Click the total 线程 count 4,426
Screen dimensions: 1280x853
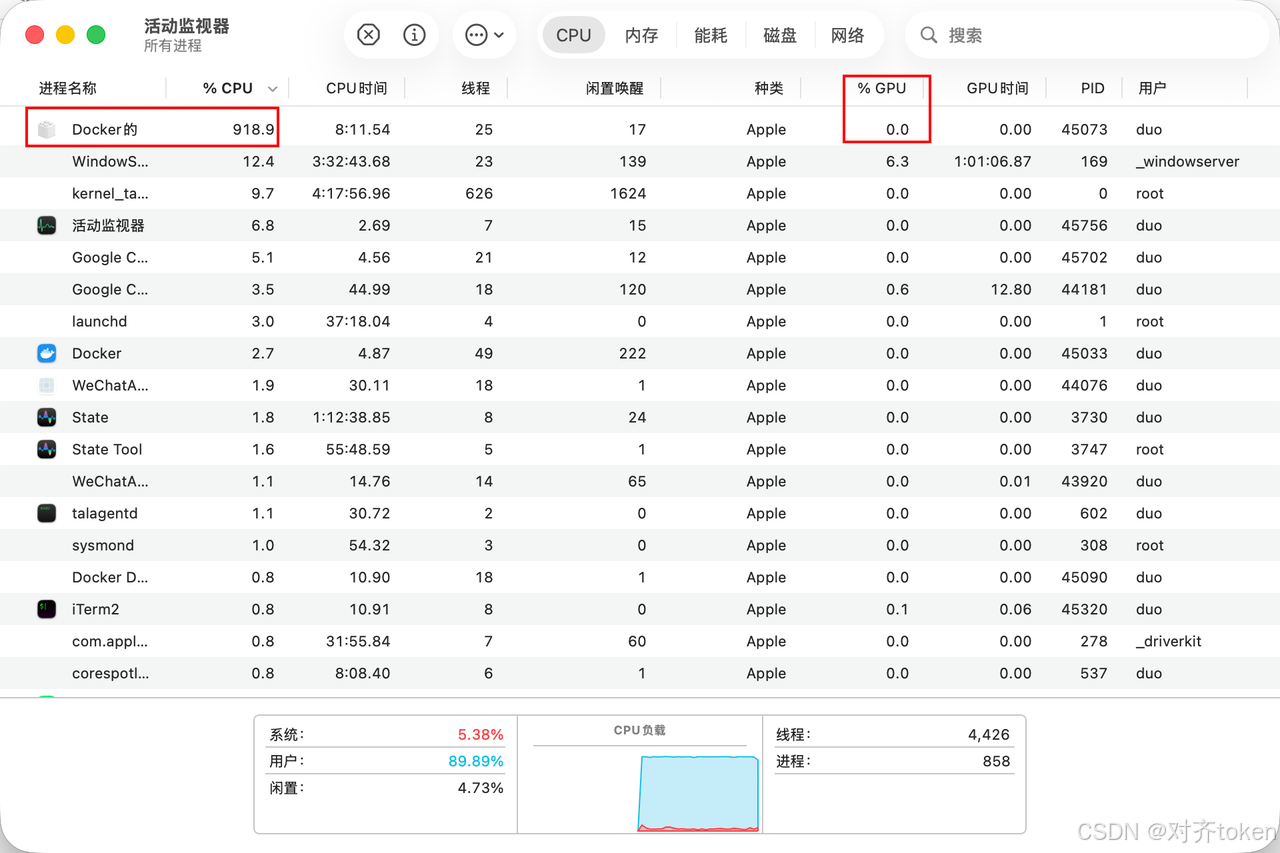(989, 734)
